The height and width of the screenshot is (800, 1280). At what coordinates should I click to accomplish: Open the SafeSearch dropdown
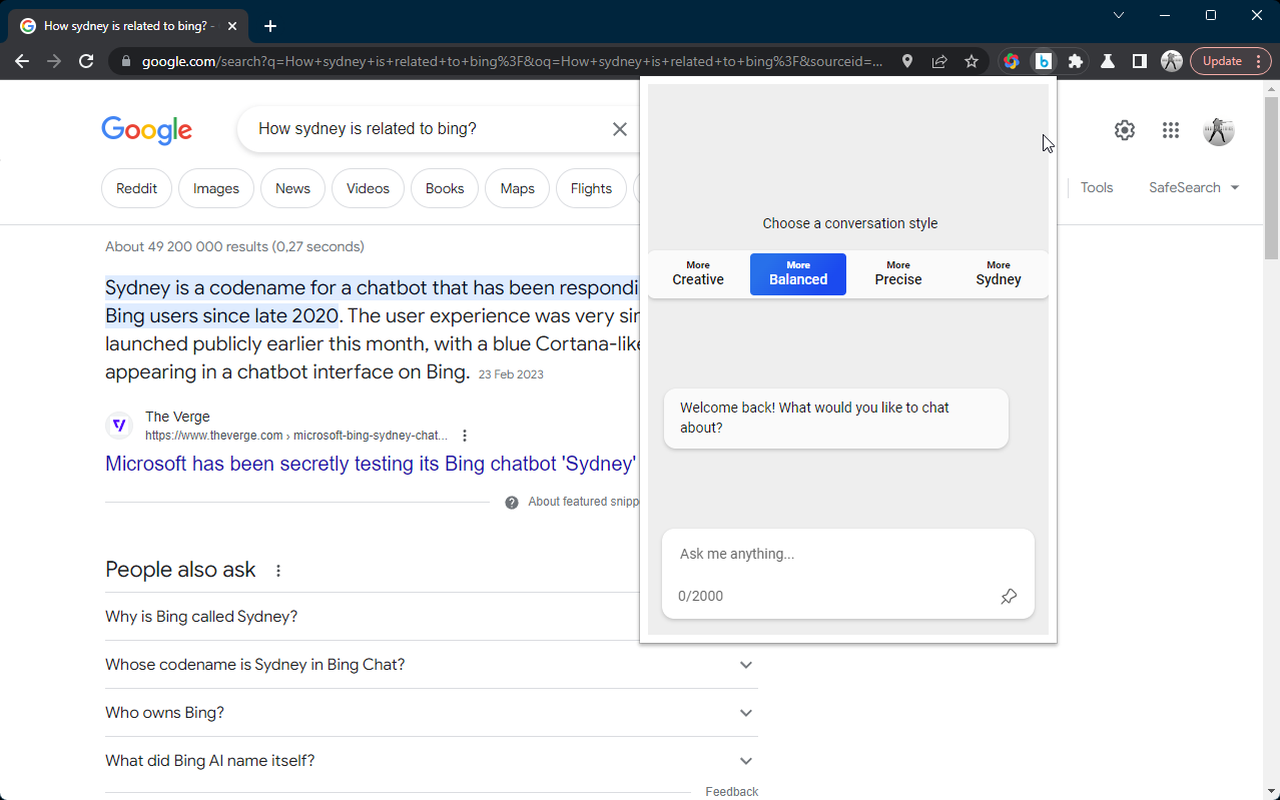pyautogui.click(x=1194, y=188)
